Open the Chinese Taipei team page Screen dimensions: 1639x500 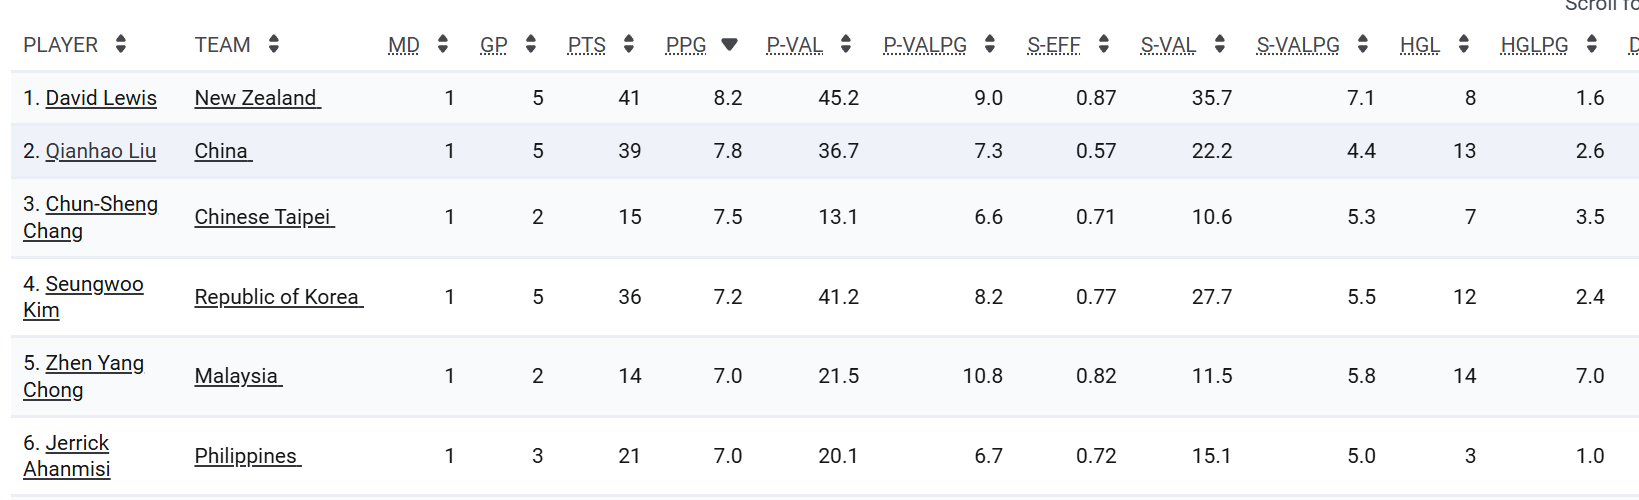point(263,217)
